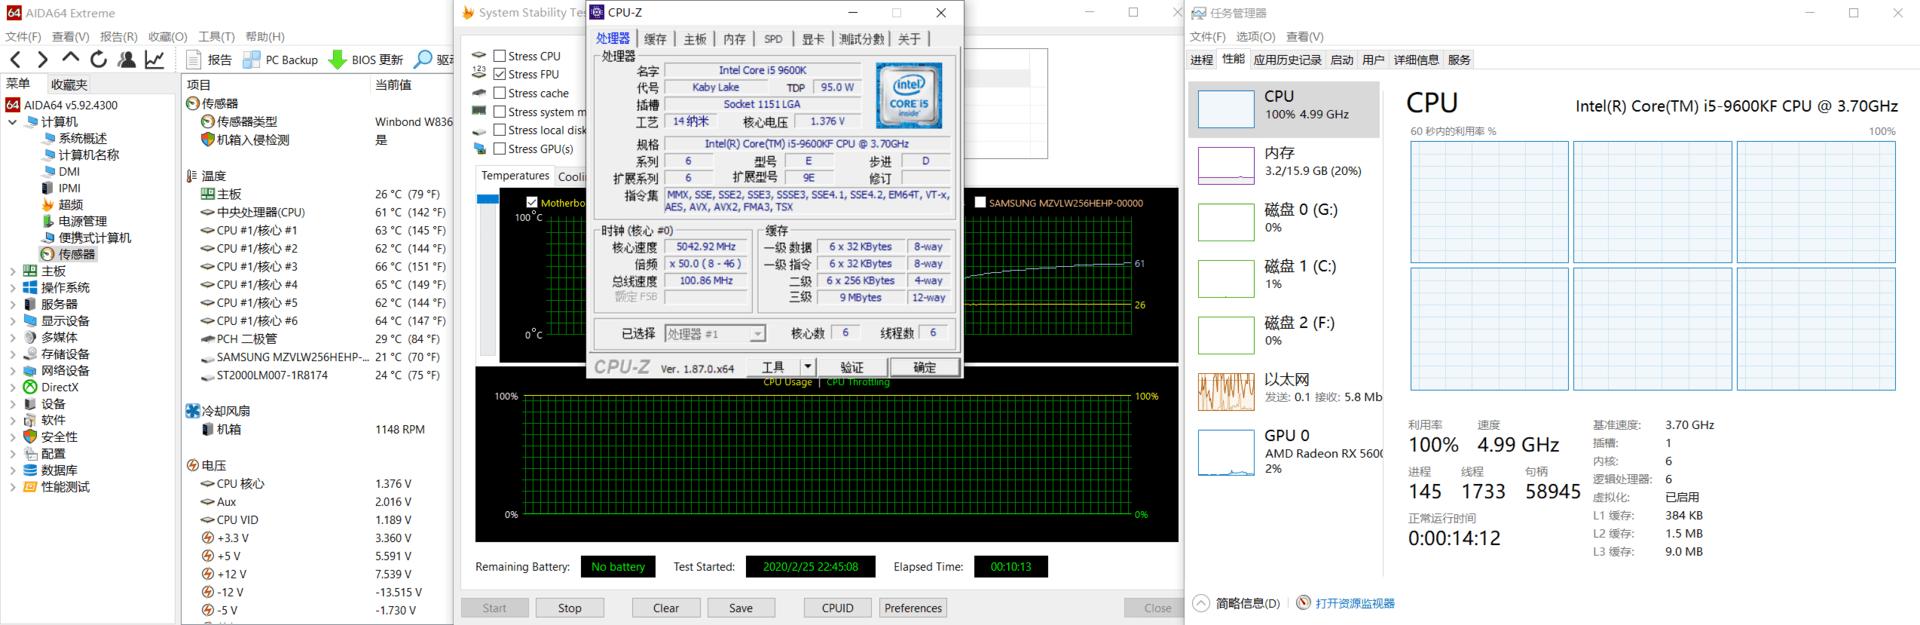The width and height of the screenshot is (1920, 625).
Task: Open stability test Preferences
Action: click(x=913, y=608)
